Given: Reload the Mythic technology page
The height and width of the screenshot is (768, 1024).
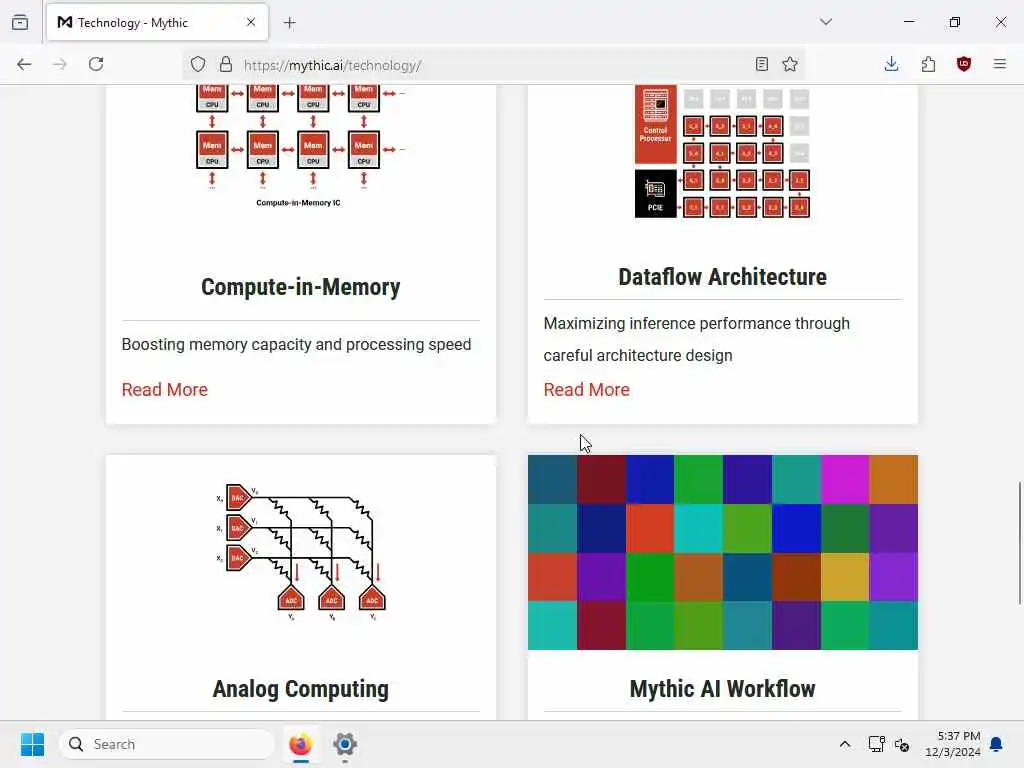Looking at the screenshot, I should [x=96, y=64].
